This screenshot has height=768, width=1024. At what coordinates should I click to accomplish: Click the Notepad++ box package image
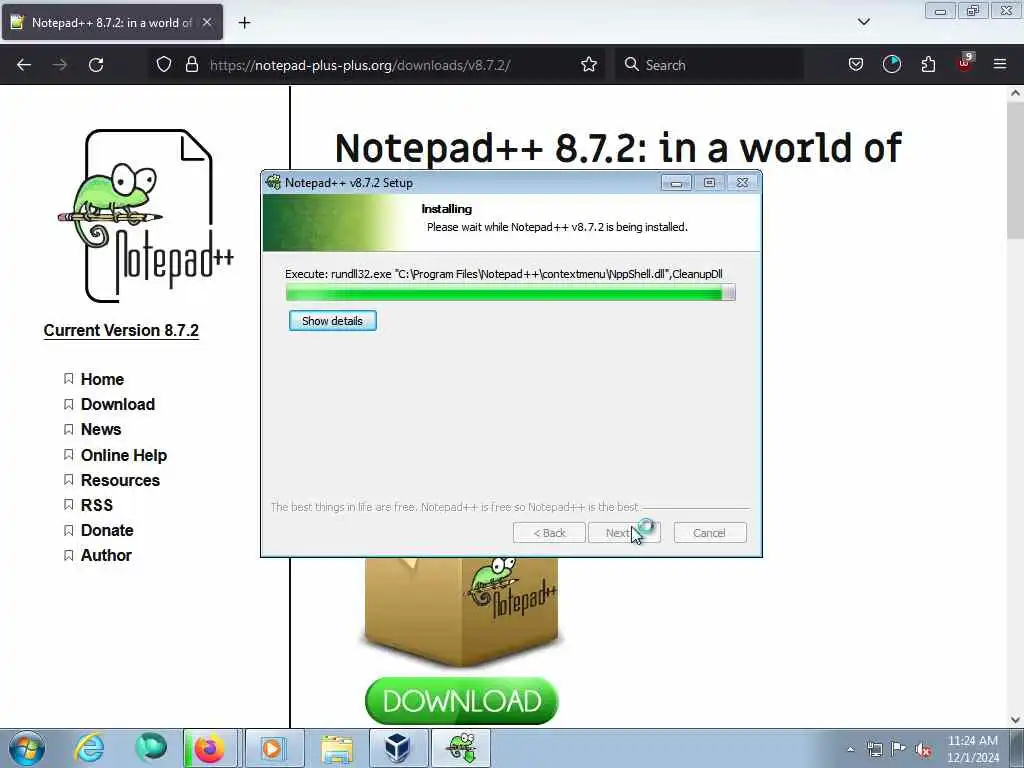tap(462, 611)
